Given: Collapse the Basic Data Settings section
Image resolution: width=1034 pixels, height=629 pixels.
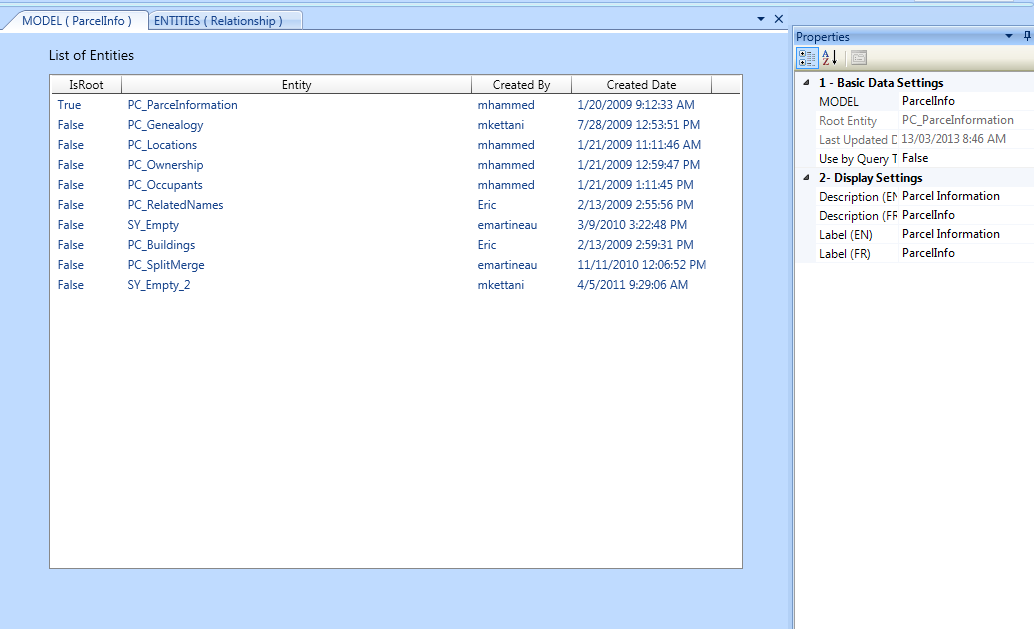Looking at the screenshot, I should pos(807,83).
